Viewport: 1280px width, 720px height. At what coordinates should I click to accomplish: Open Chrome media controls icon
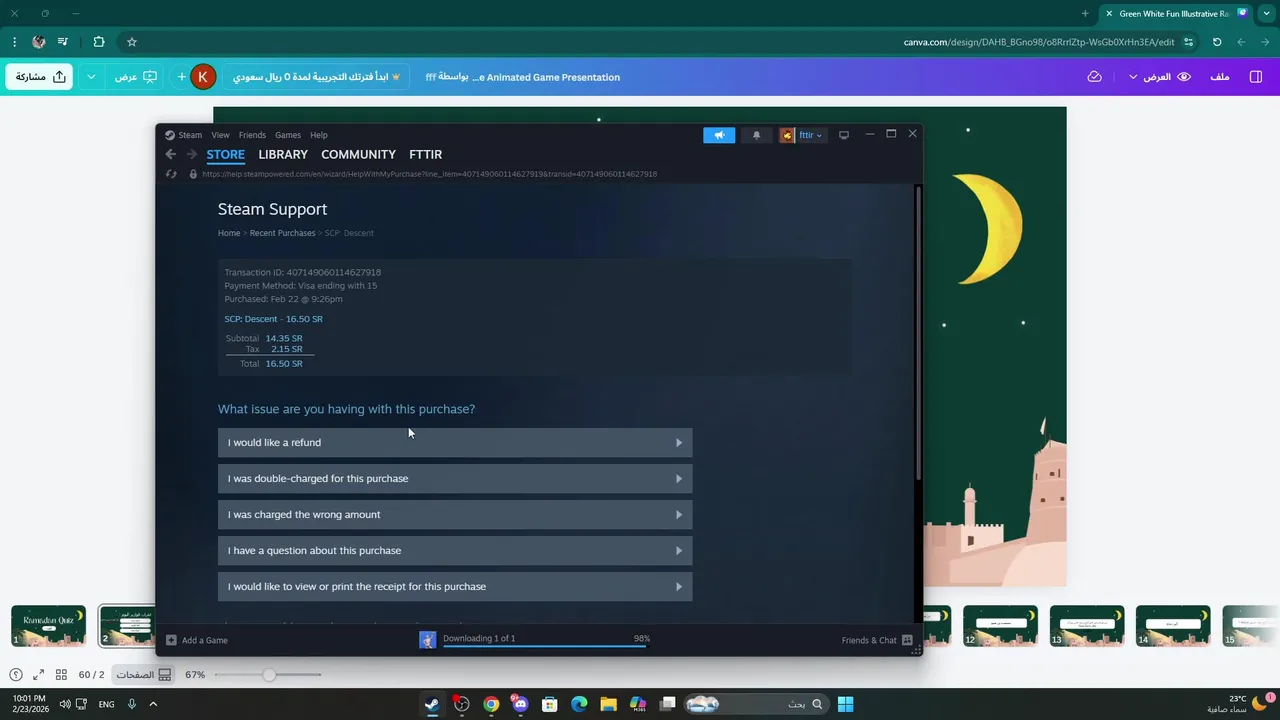pyautogui.click(x=63, y=42)
